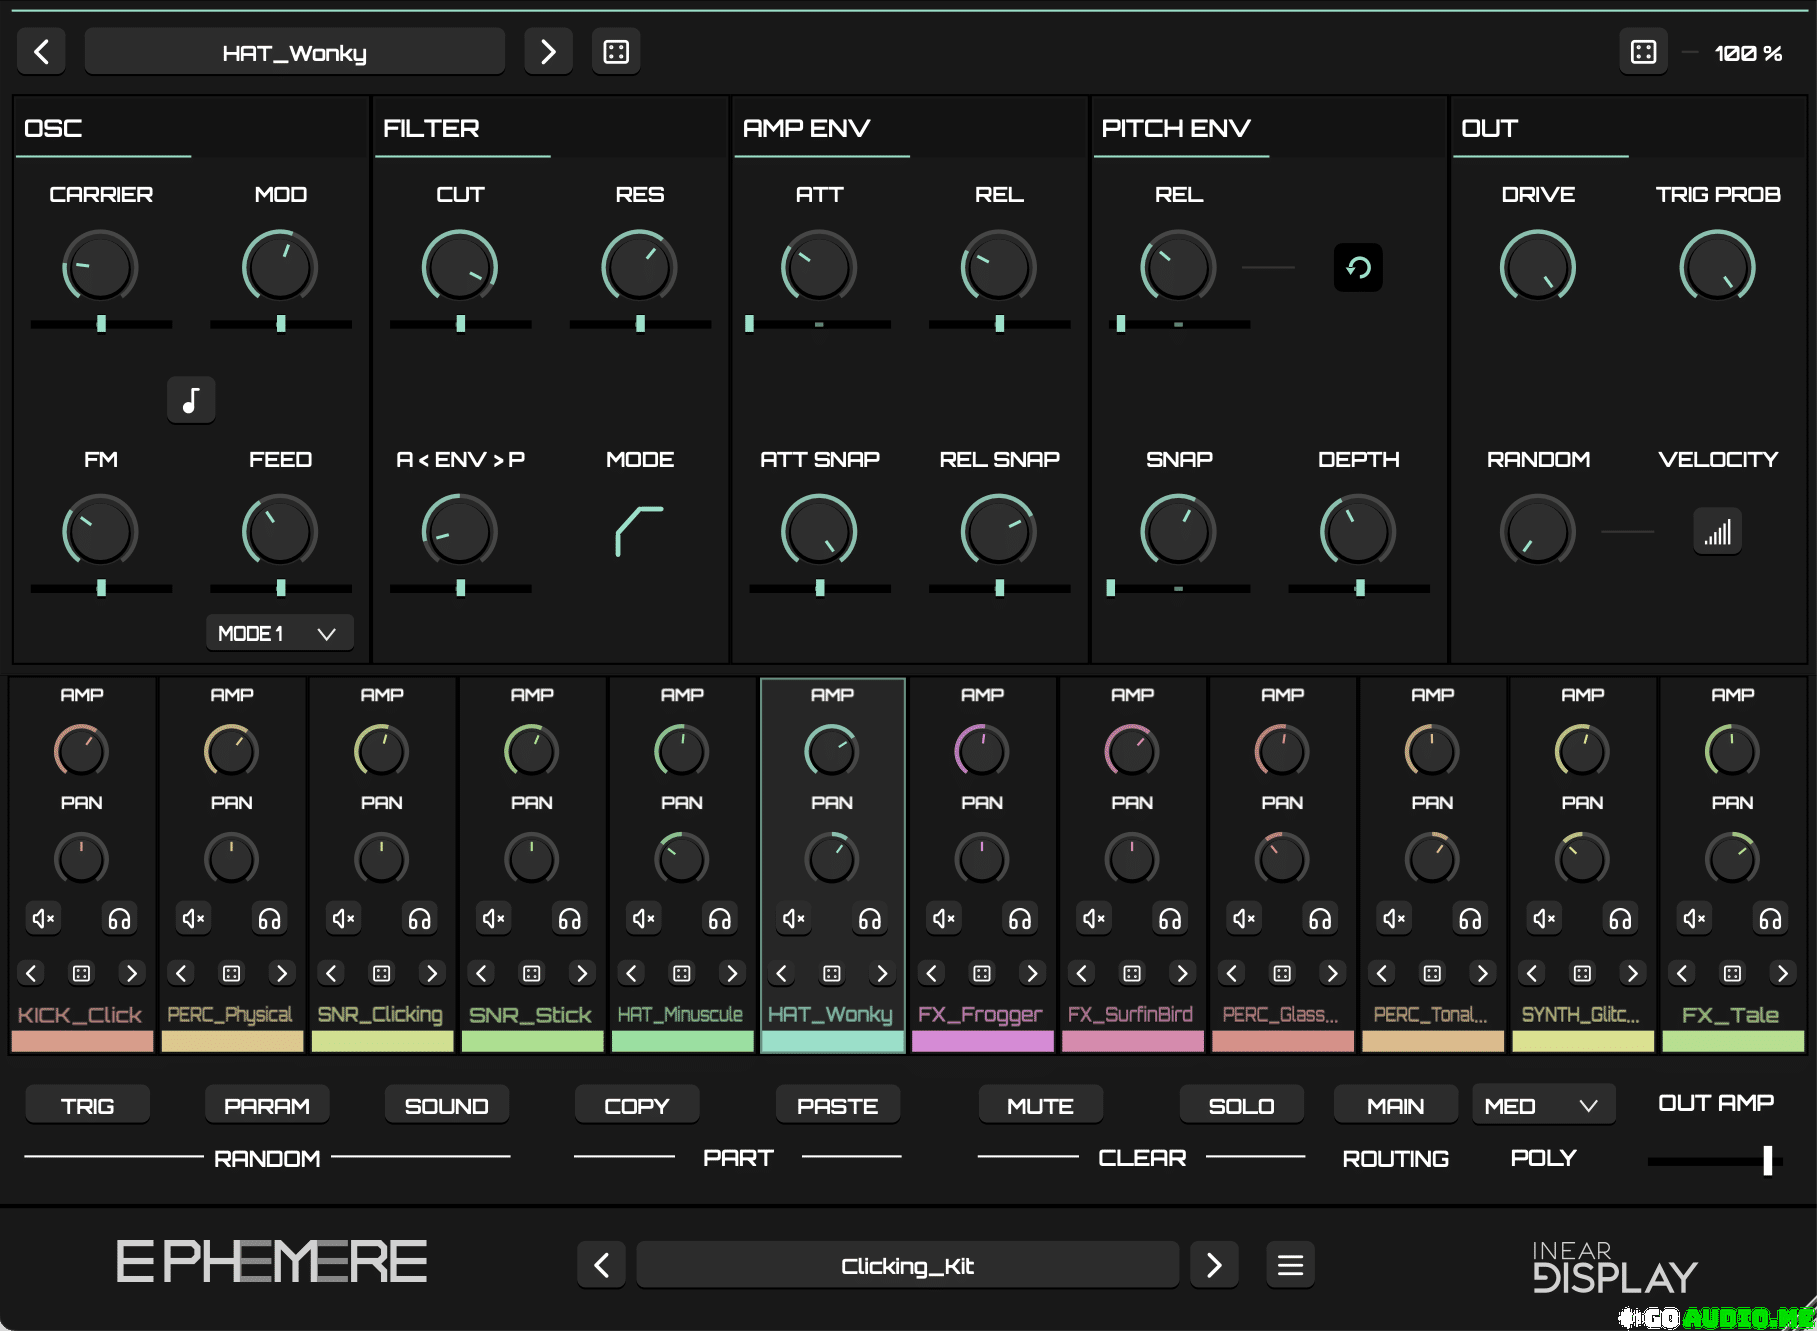The width and height of the screenshot is (1817, 1331).
Task: Toggle the note icon in OSC section
Action: click(191, 400)
